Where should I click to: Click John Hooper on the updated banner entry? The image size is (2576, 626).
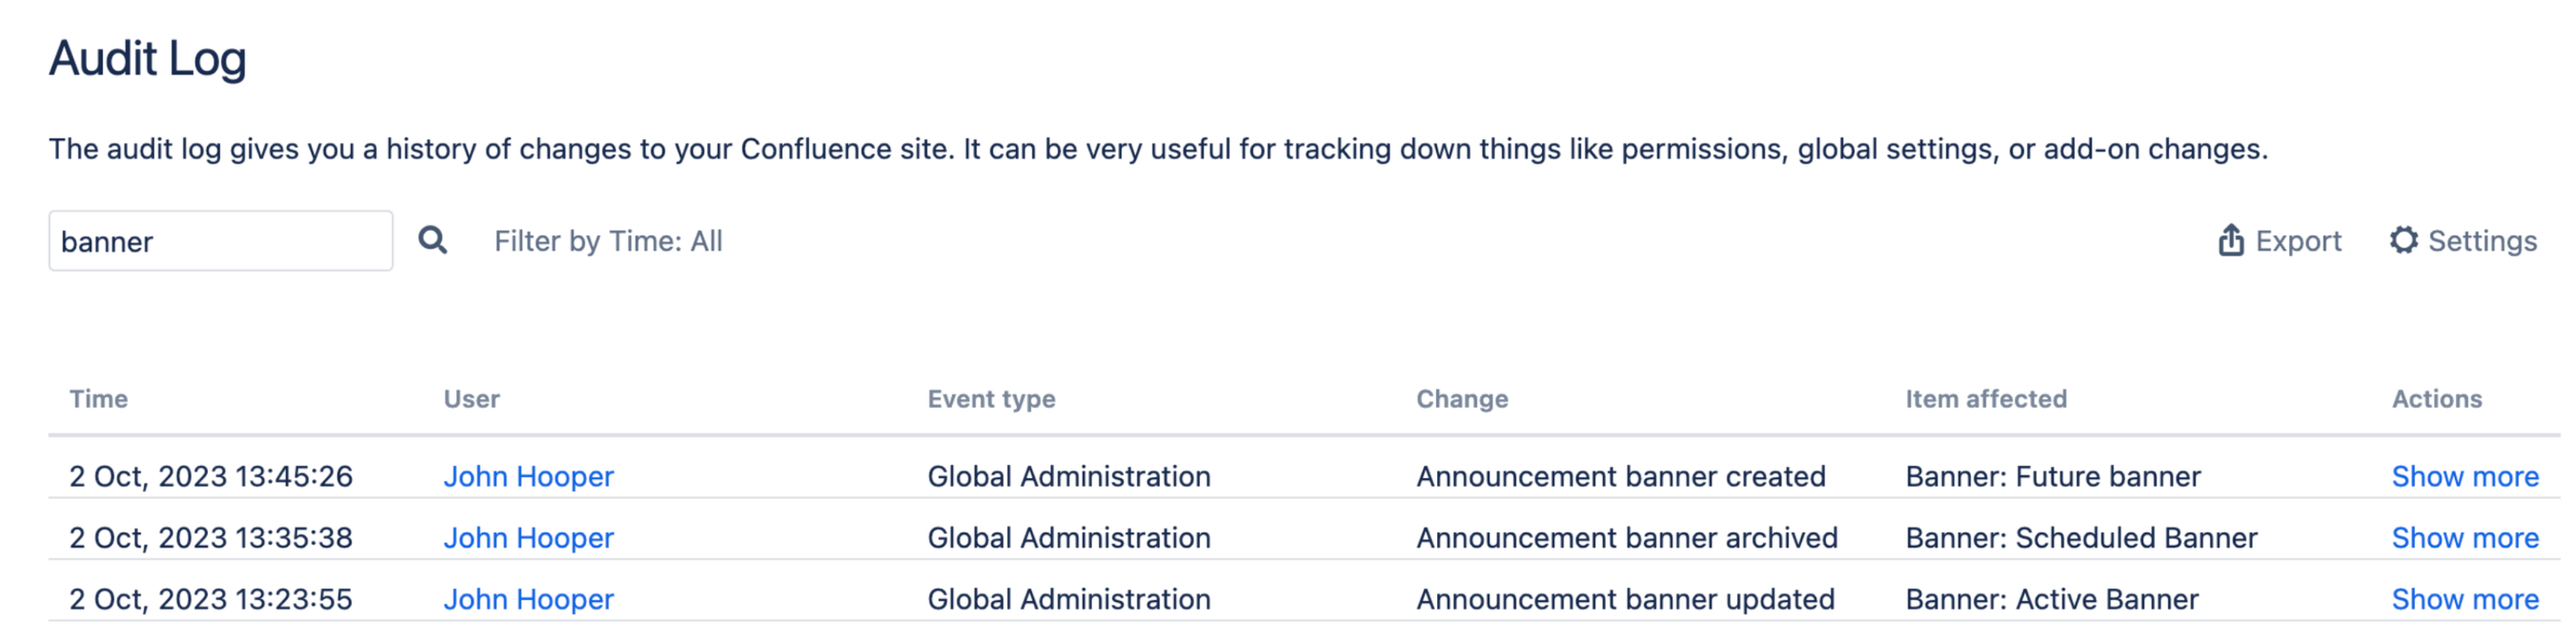coord(529,599)
